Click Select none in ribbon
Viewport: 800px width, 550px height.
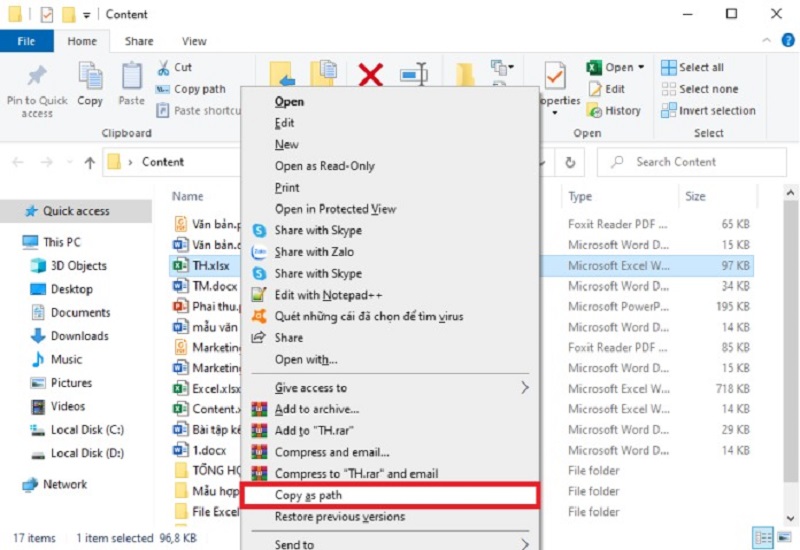[699, 89]
